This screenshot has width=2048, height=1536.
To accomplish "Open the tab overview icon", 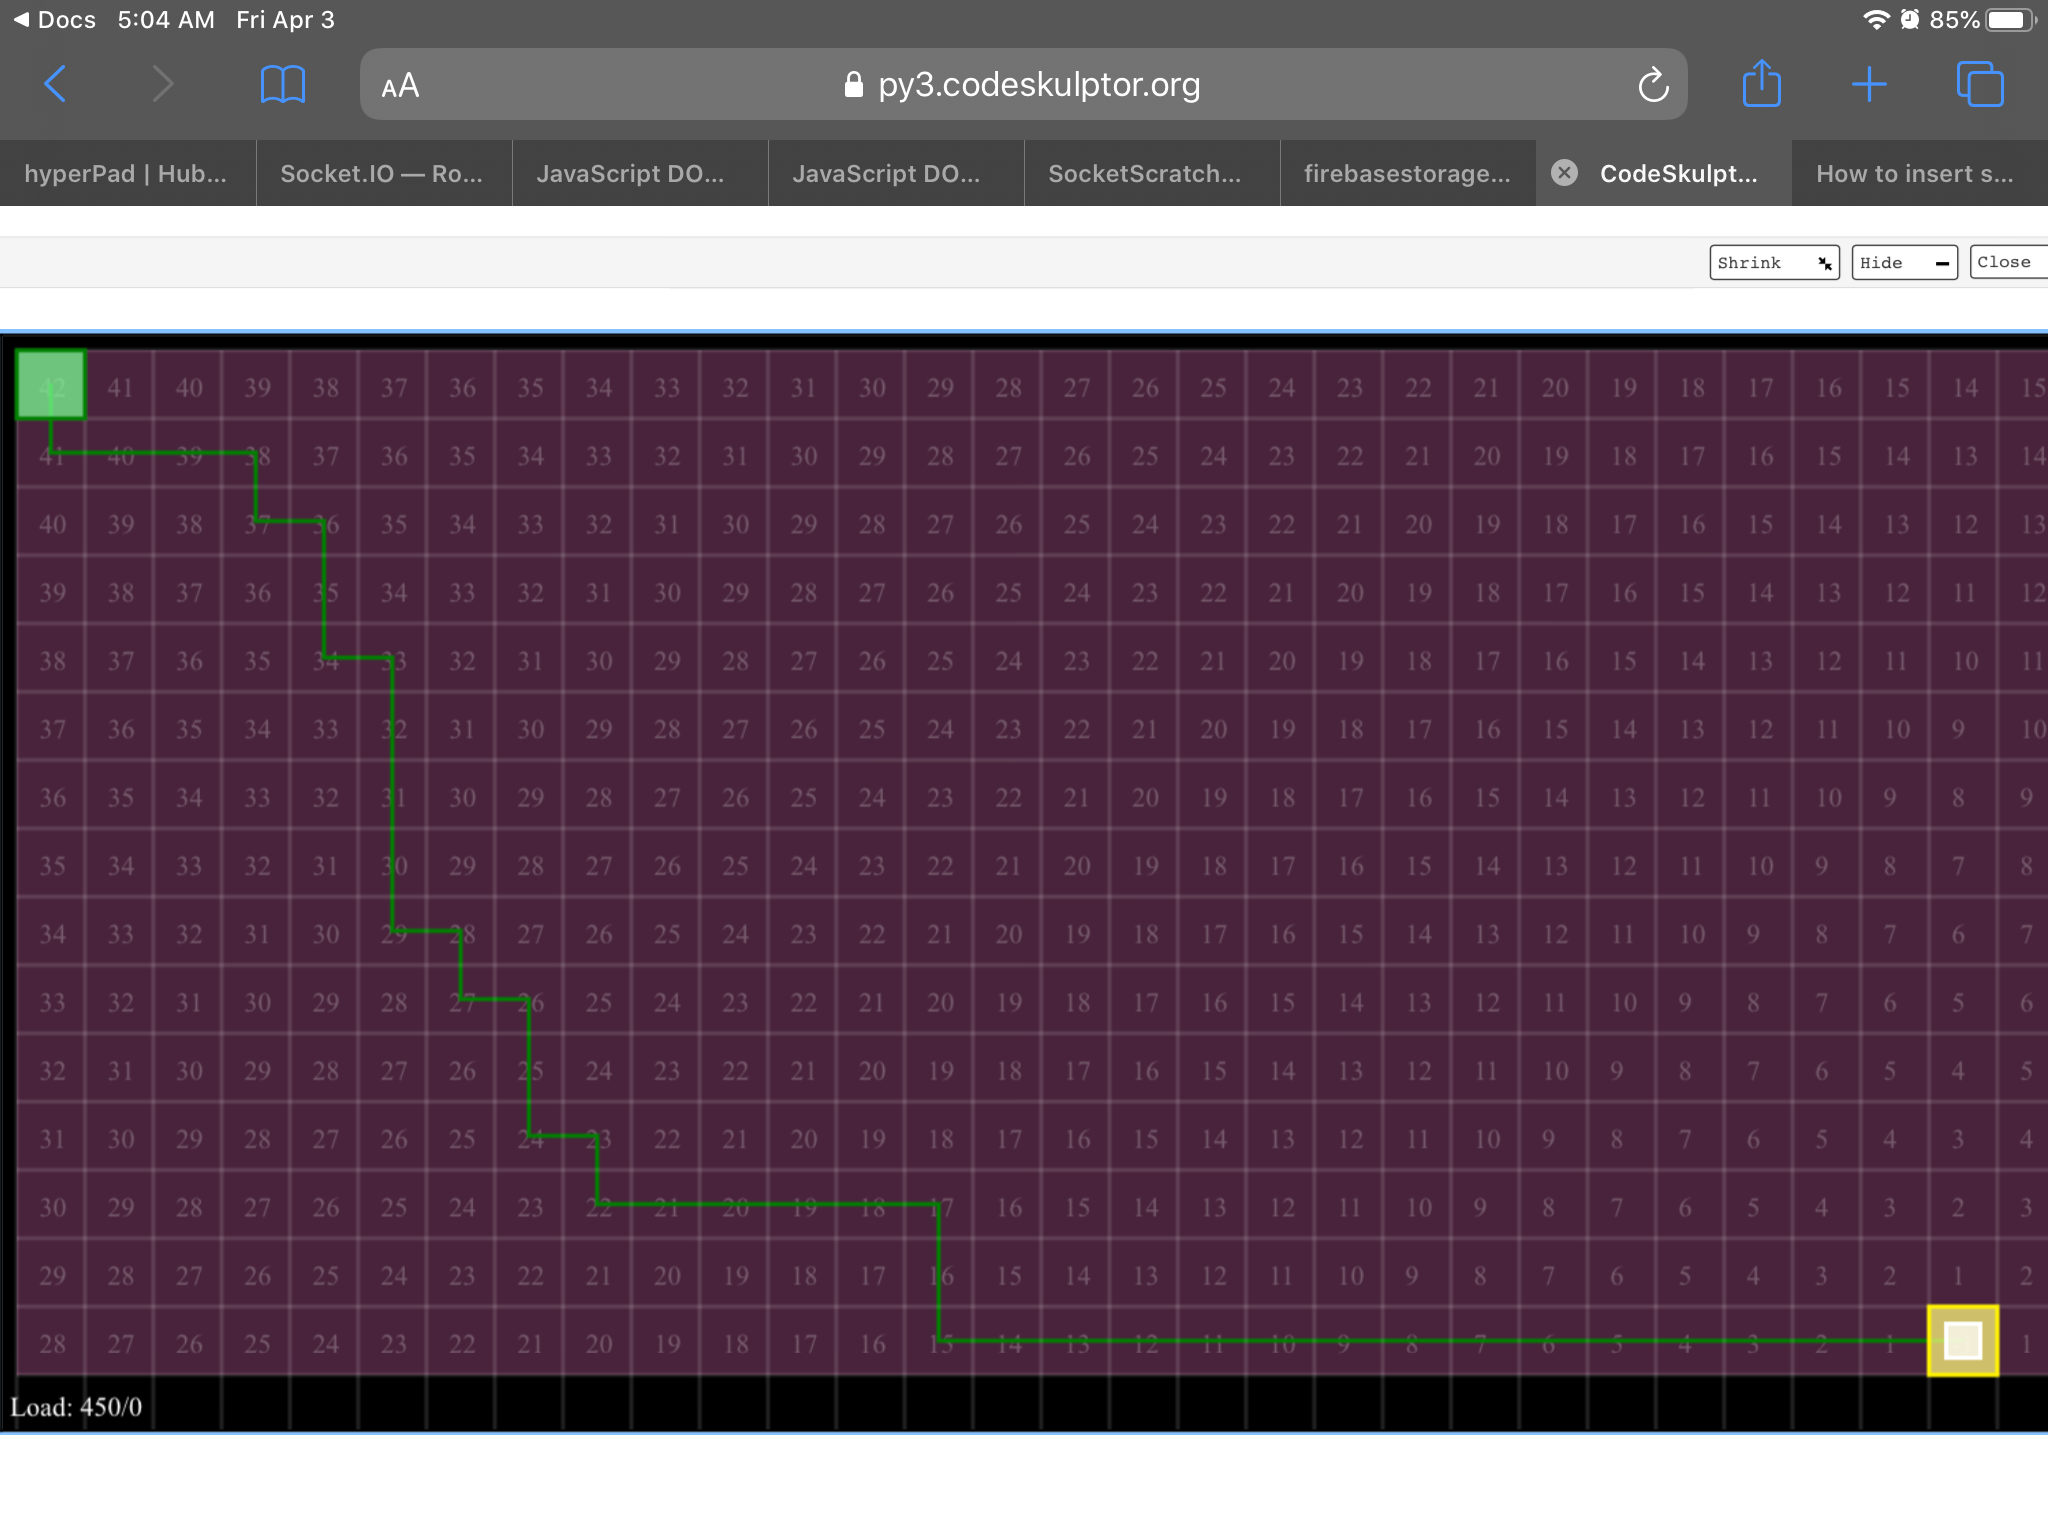I will 1979,84.
